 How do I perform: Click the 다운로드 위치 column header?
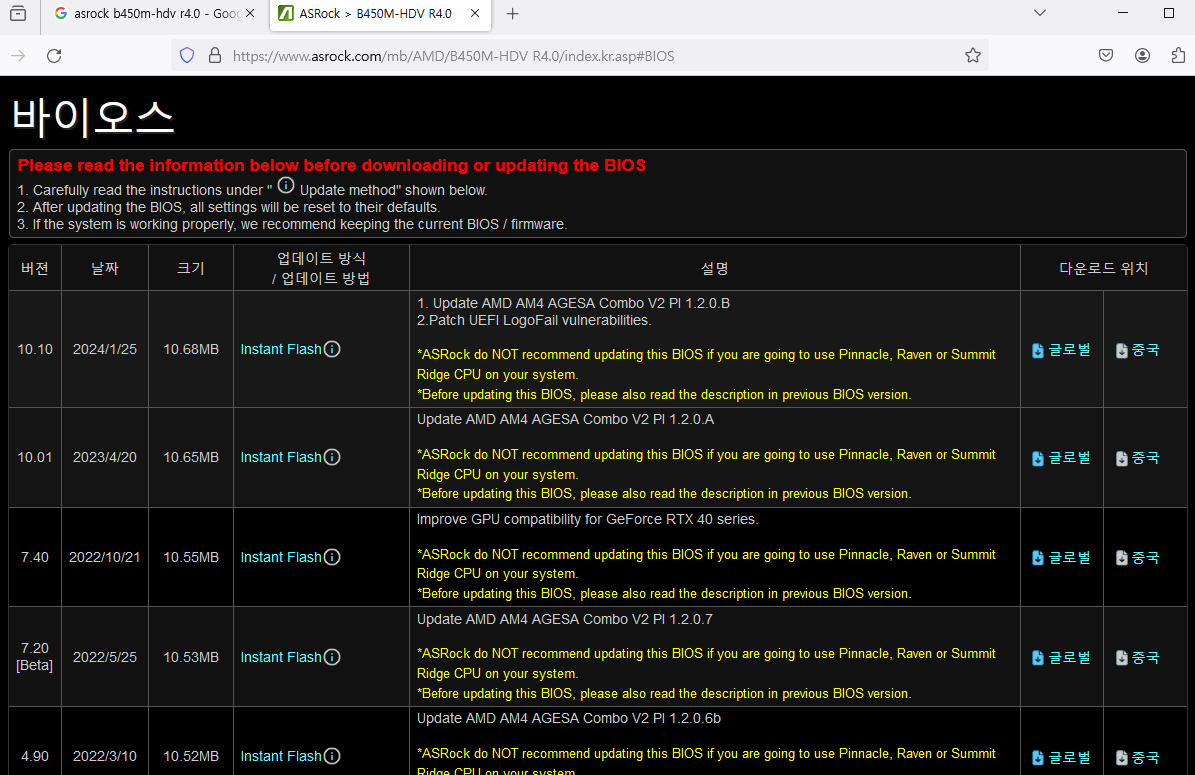(x=1104, y=268)
